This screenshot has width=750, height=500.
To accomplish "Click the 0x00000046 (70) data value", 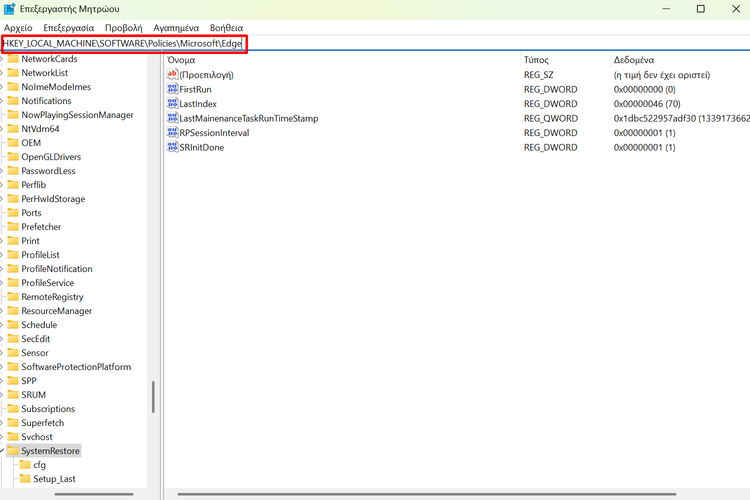I will point(647,104).
